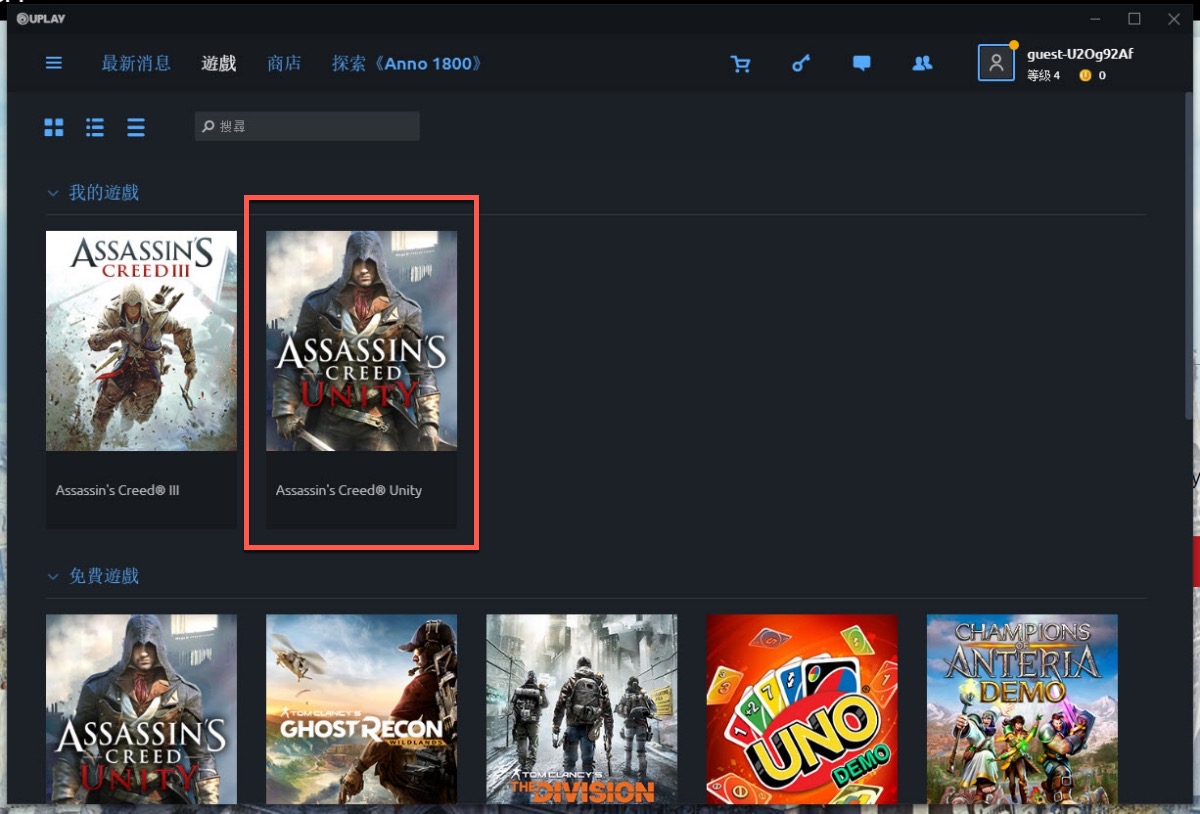Image resolution: width=1200 pixels, height=814 pixels.
Task: Switch to compact list view
Action: coord(136,127)
